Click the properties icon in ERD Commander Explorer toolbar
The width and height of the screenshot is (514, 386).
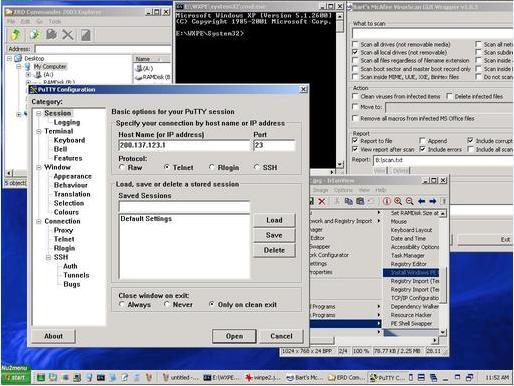click(x=86, y=35)
